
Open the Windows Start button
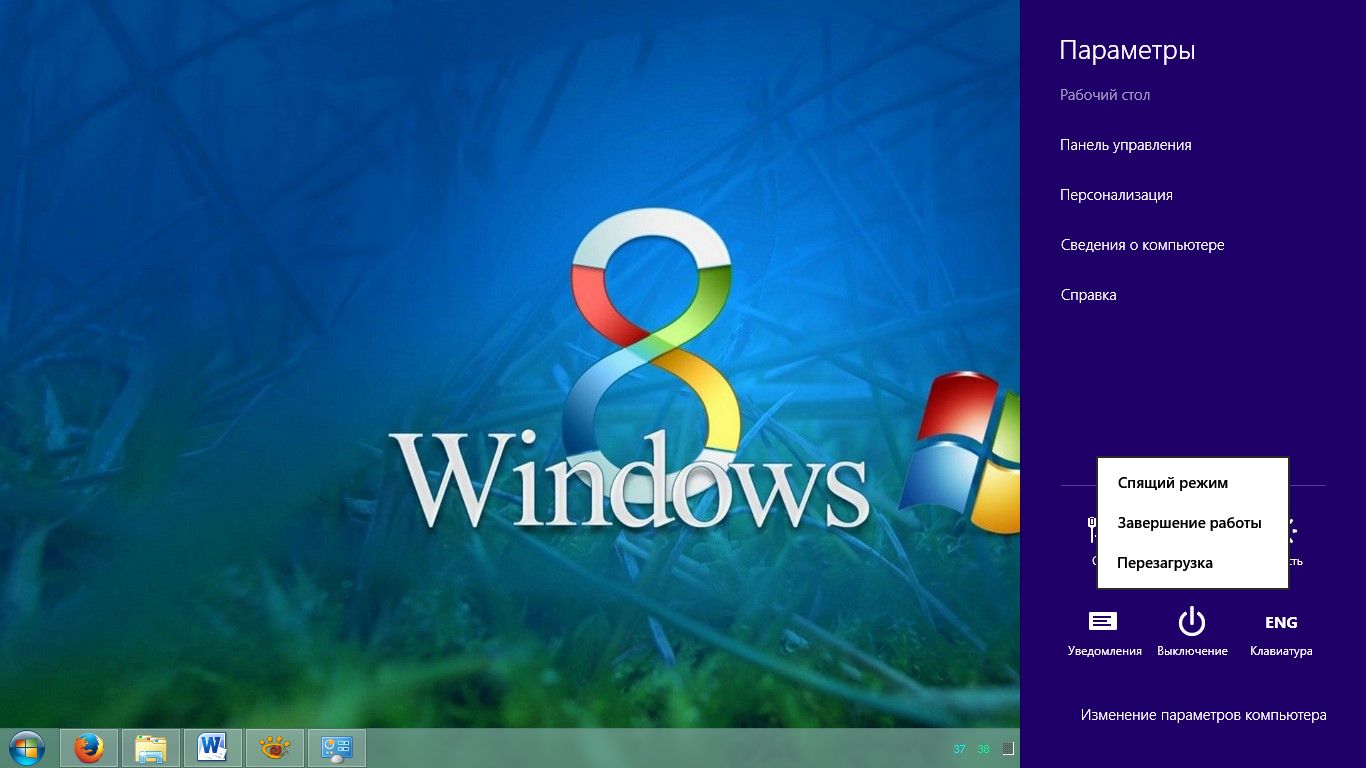point(27,748)
